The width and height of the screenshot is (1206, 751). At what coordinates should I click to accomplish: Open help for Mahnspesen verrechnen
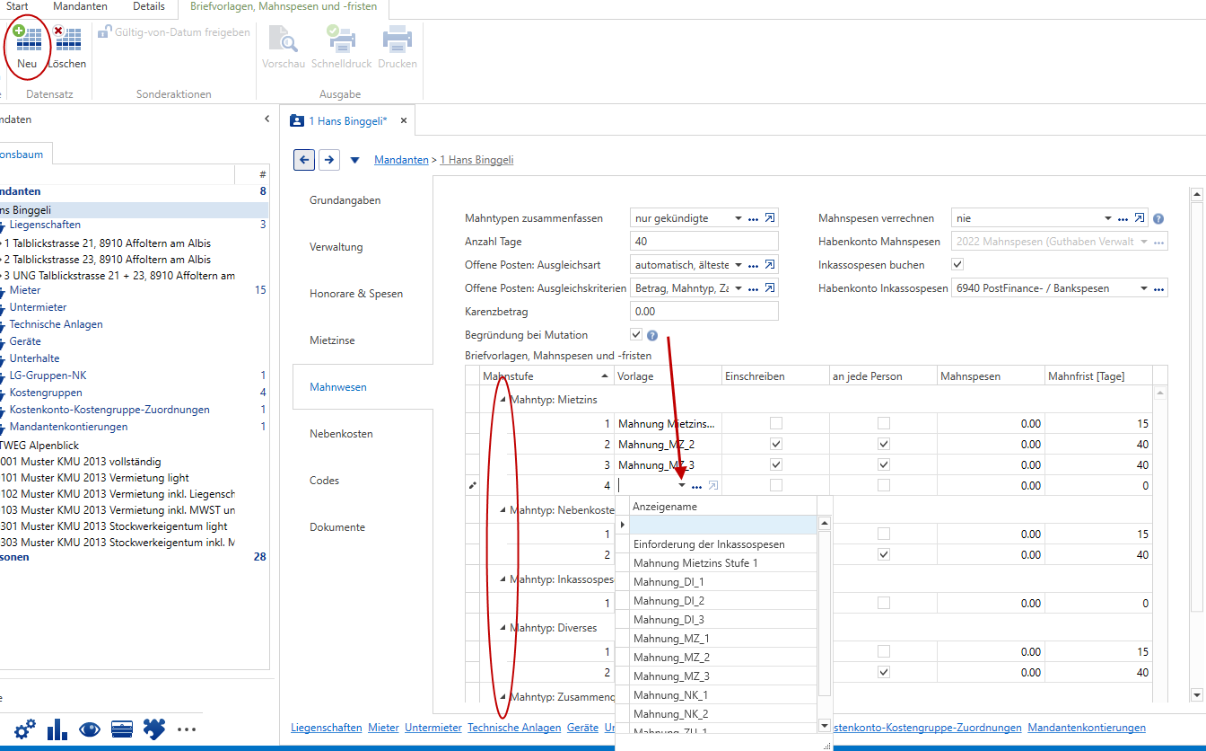click(1158, 219)
